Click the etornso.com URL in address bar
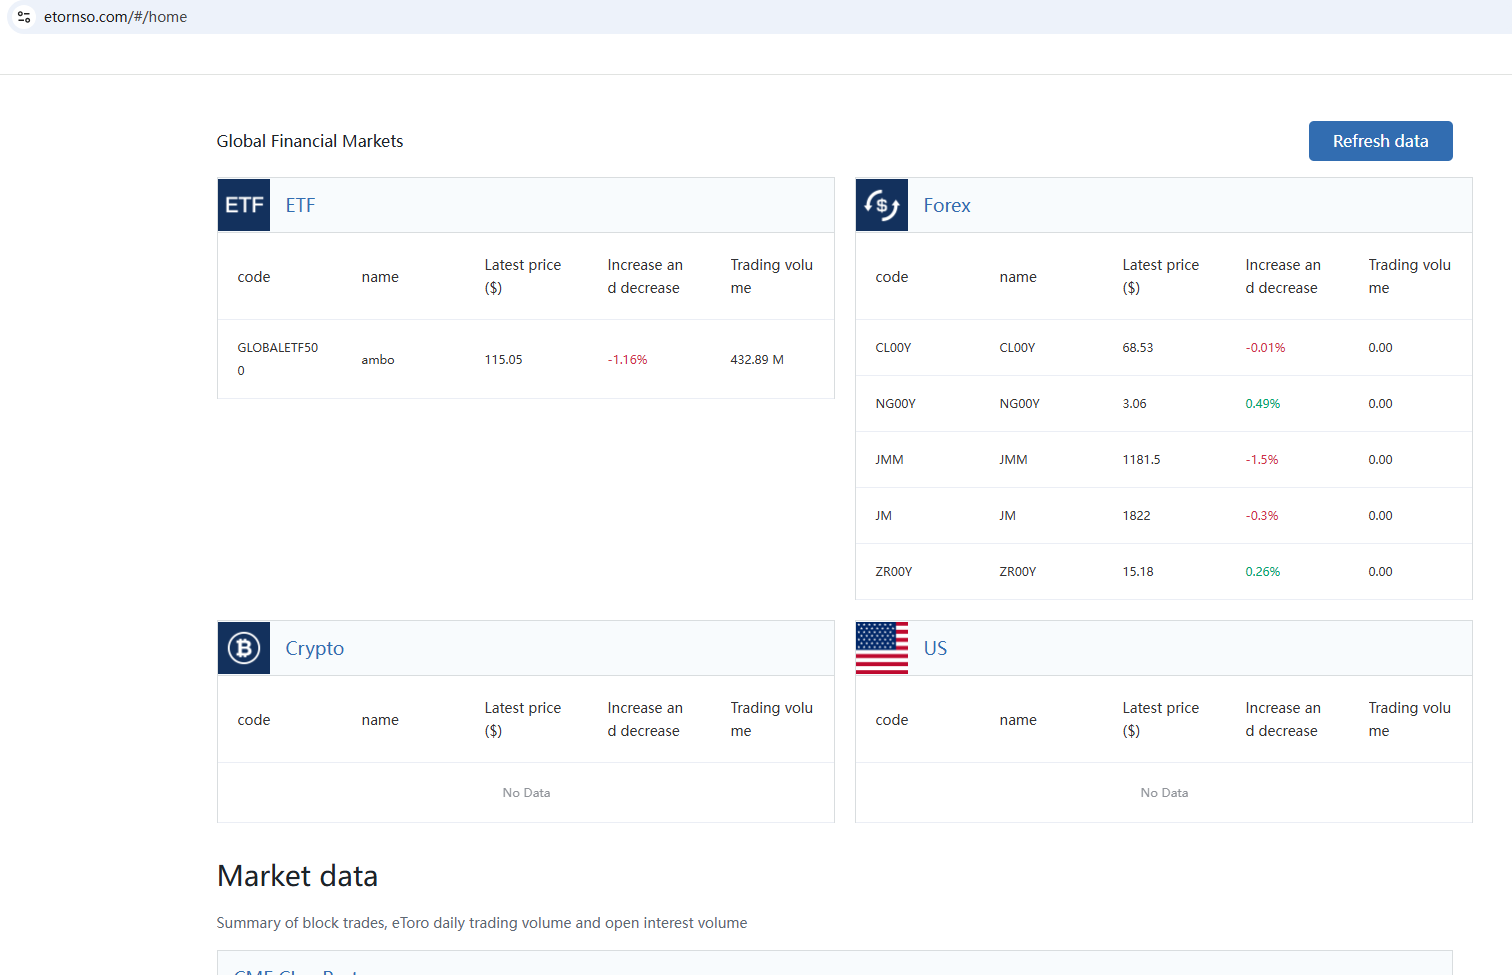This screenshot has height=975, width=1512. pos(115,17)
